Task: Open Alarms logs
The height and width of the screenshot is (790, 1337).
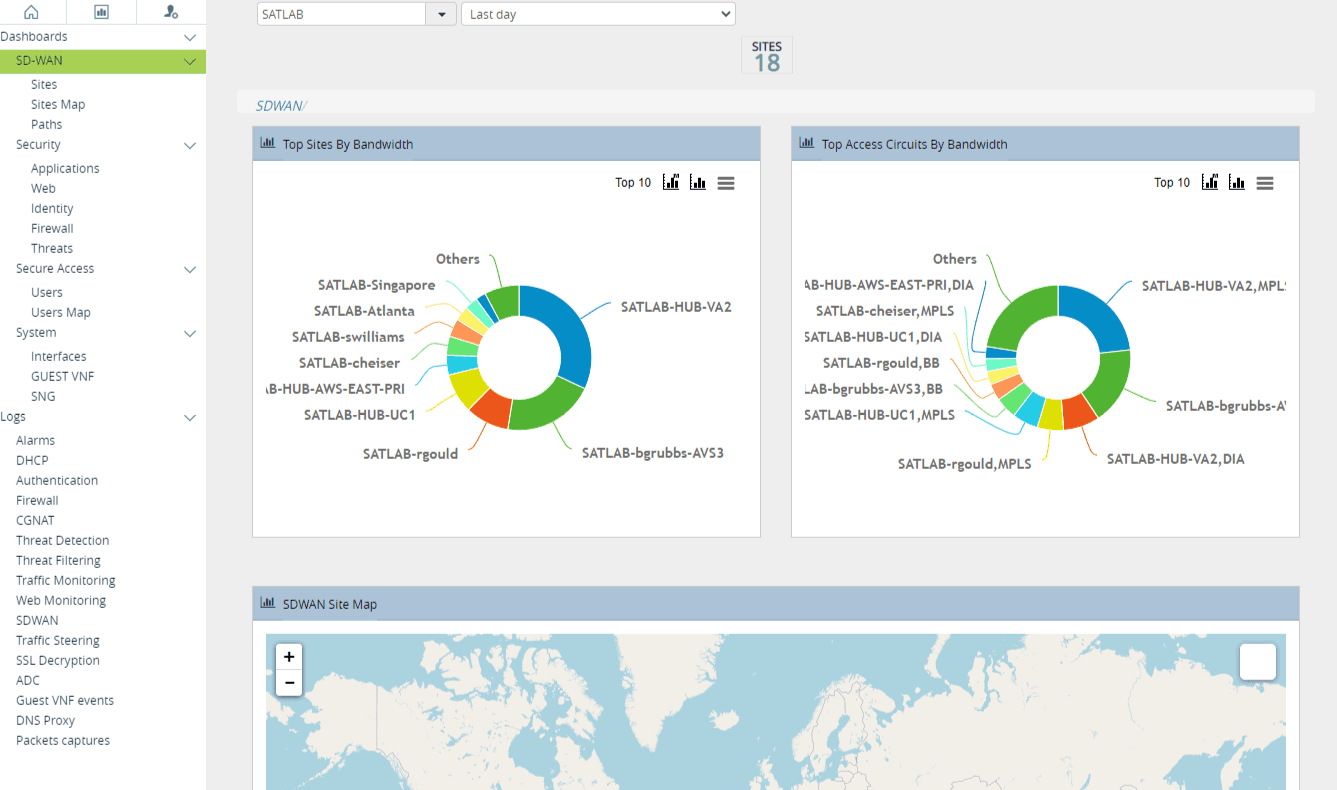Action: coord(36,440)
